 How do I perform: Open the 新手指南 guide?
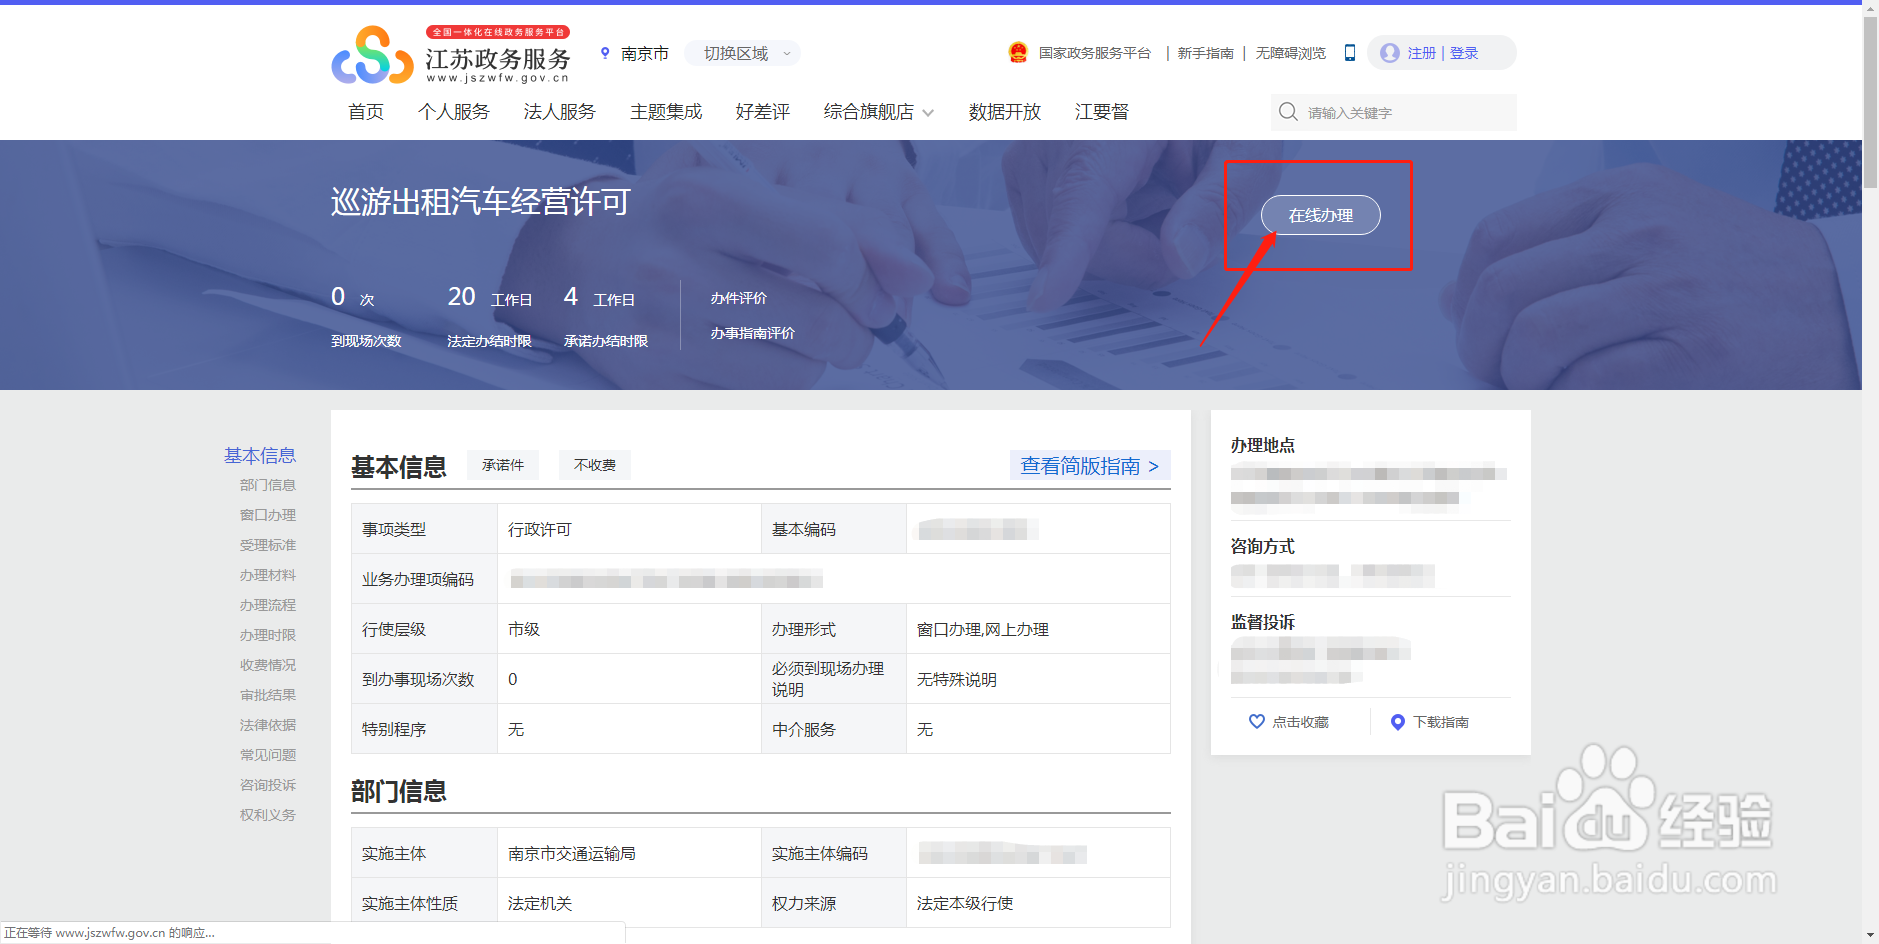tap(1205, 53)
